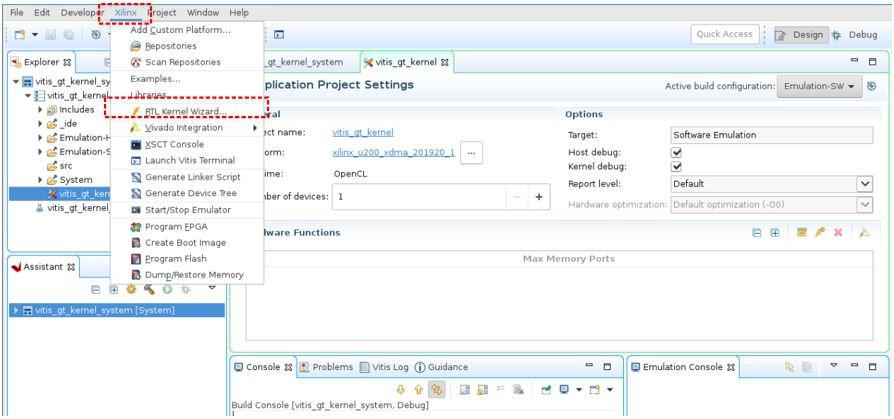Expand the _ide folder

[40, 124]
